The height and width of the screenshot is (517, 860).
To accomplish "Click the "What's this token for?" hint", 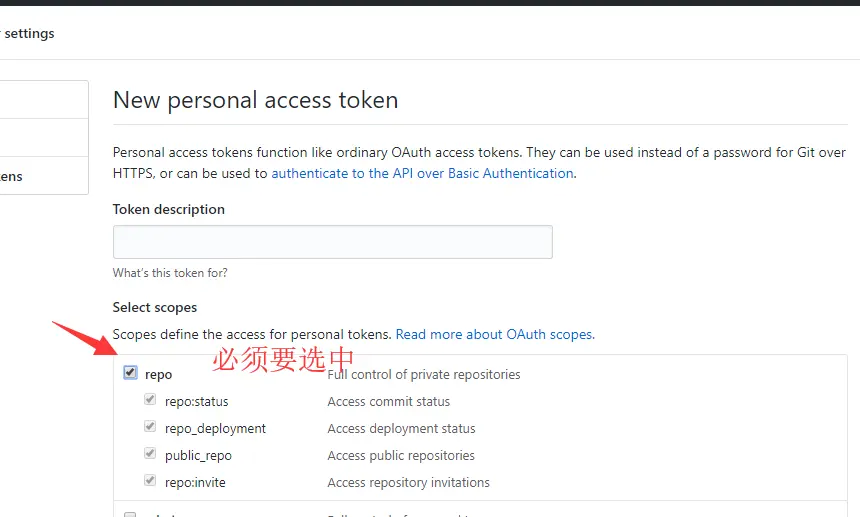I will tap(170, 273).
